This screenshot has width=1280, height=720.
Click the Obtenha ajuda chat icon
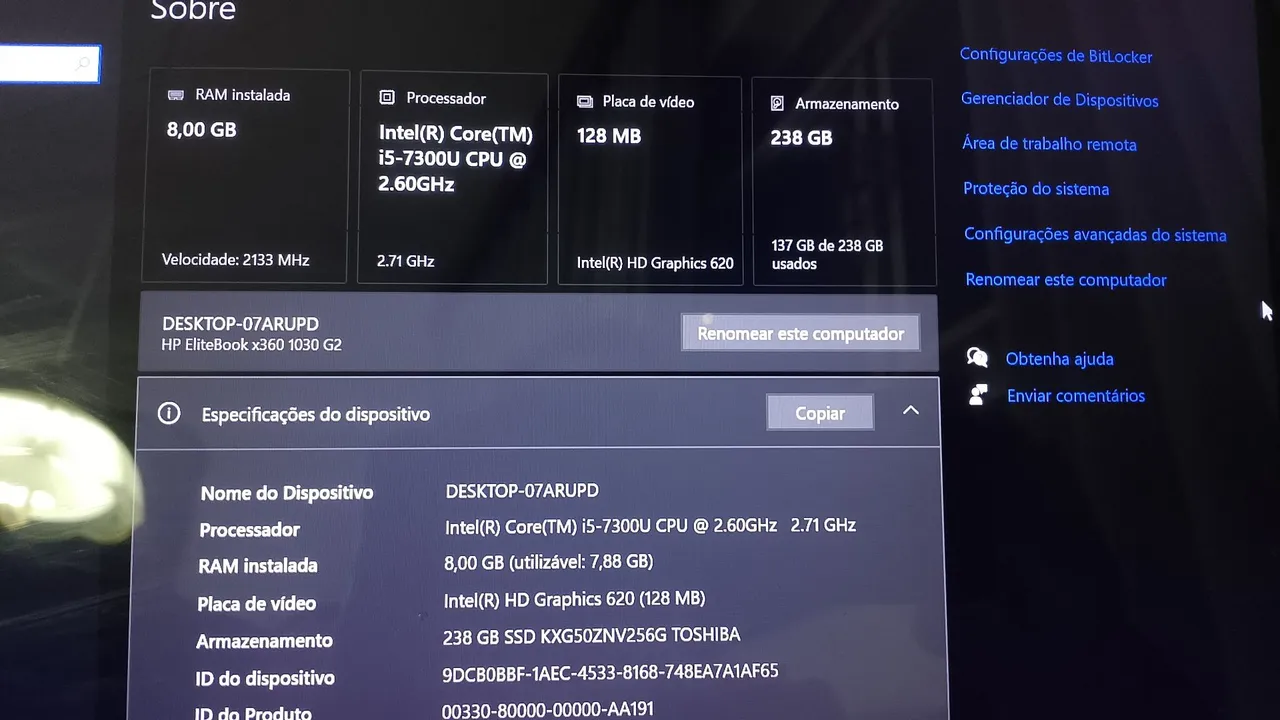coord(978,357)
